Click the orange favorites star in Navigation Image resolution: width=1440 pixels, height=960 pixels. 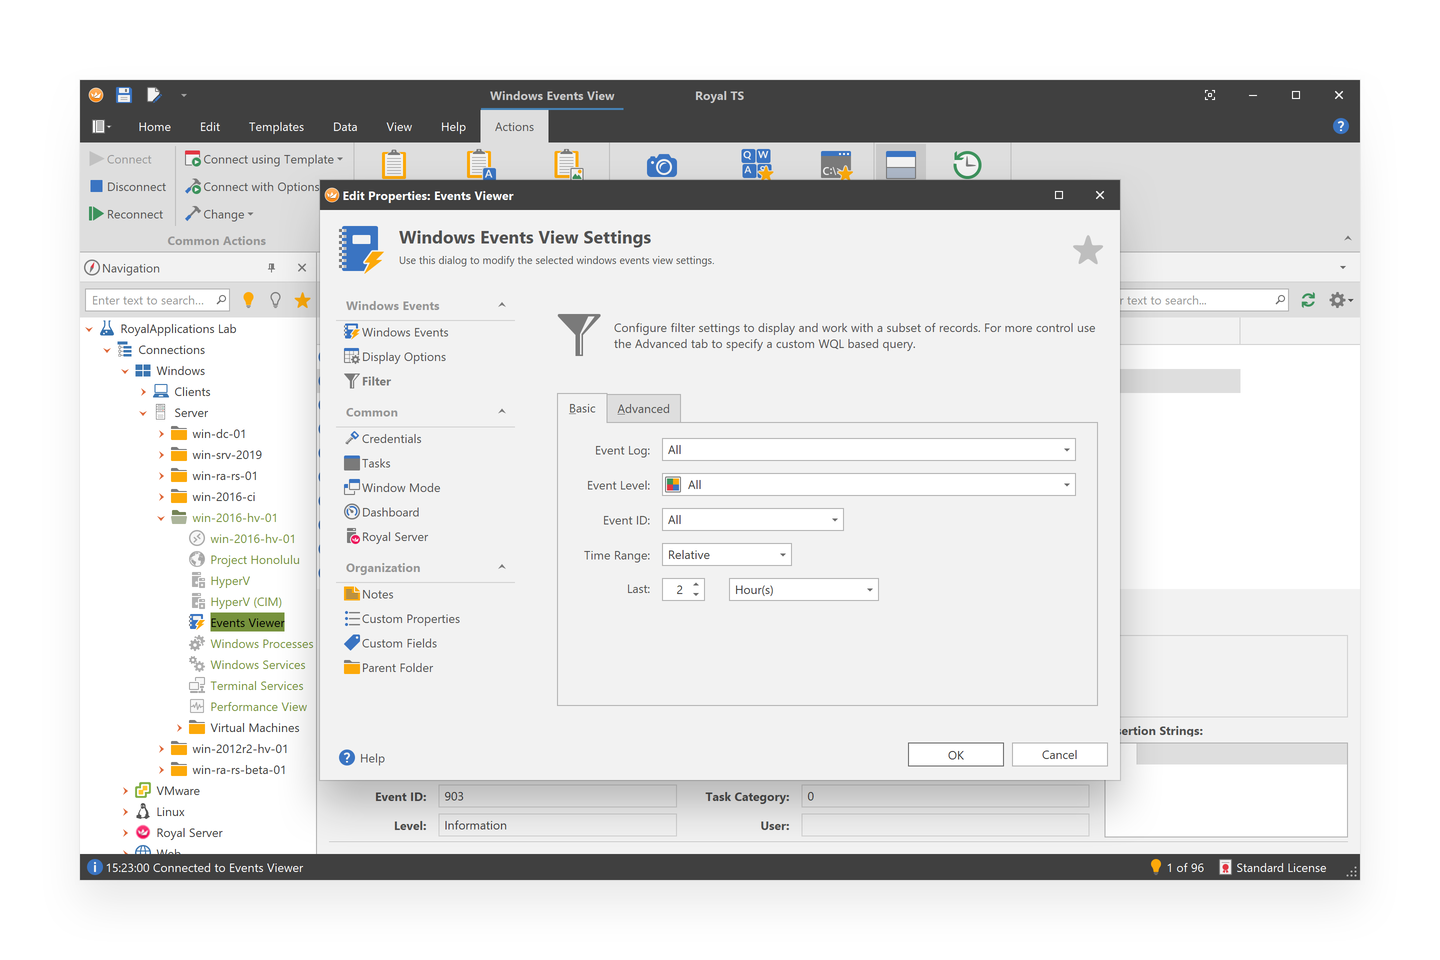pos(302,300)
